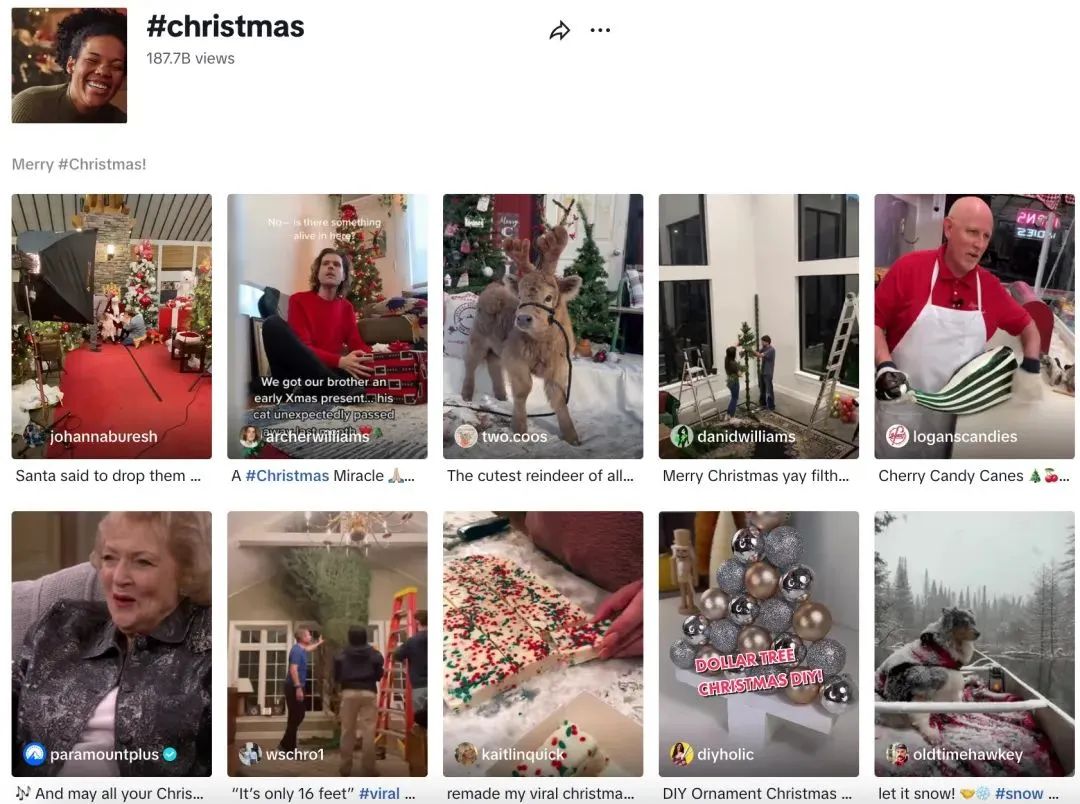
Task: Click the johannaburesh profile avatar
Action: [35, 436]
